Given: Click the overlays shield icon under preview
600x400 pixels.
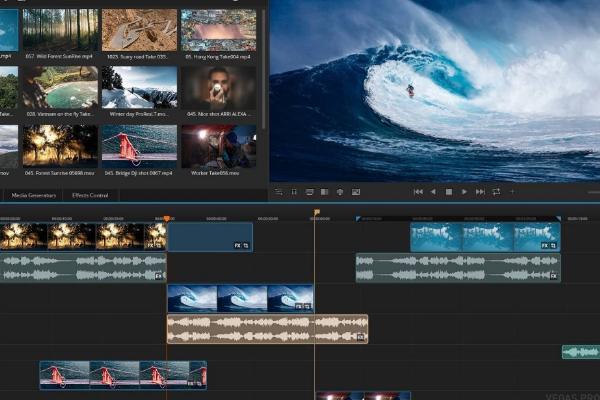Looking at the screenshot, I should 340,192.
